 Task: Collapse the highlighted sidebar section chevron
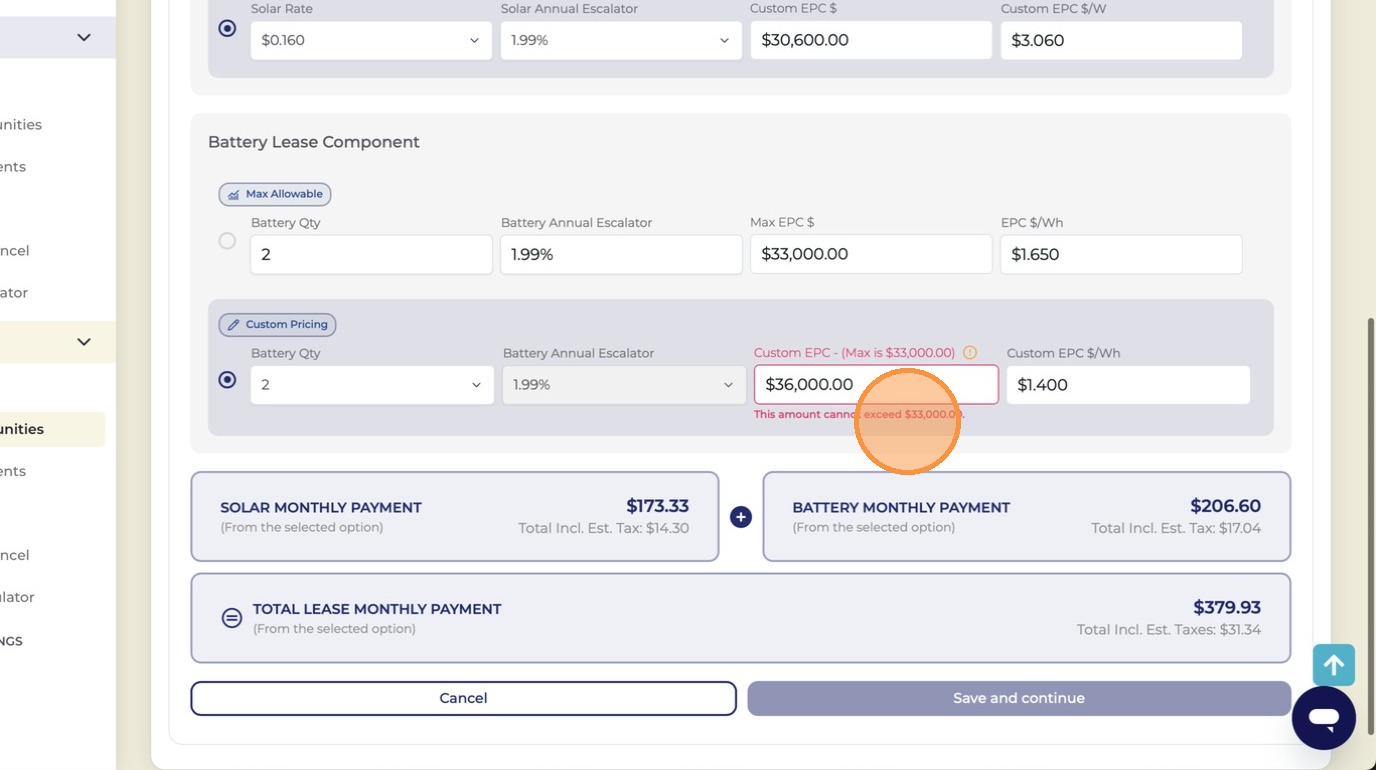point(84,342)
